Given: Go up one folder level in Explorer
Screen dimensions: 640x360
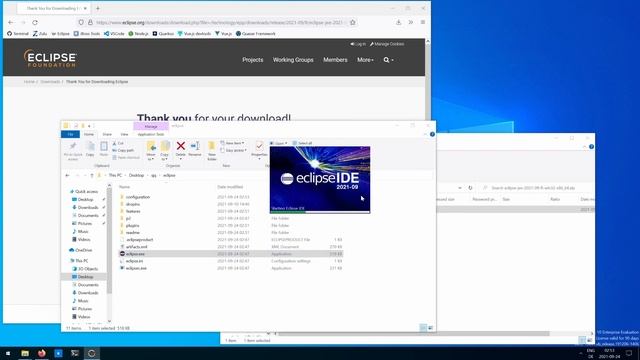Looking at the screenshot, I should point(92,176).
